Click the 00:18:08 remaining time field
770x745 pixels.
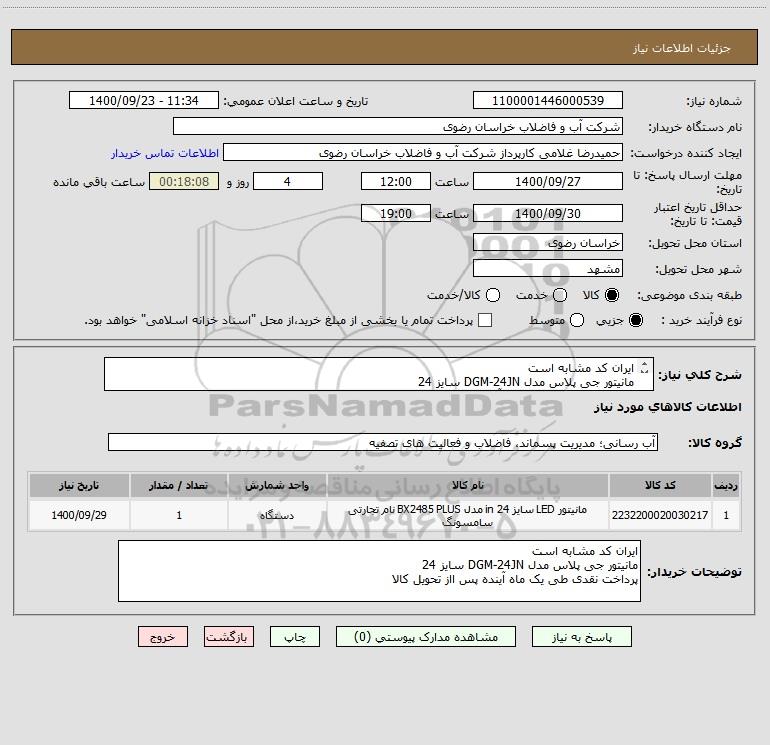[x=184, y=181]
